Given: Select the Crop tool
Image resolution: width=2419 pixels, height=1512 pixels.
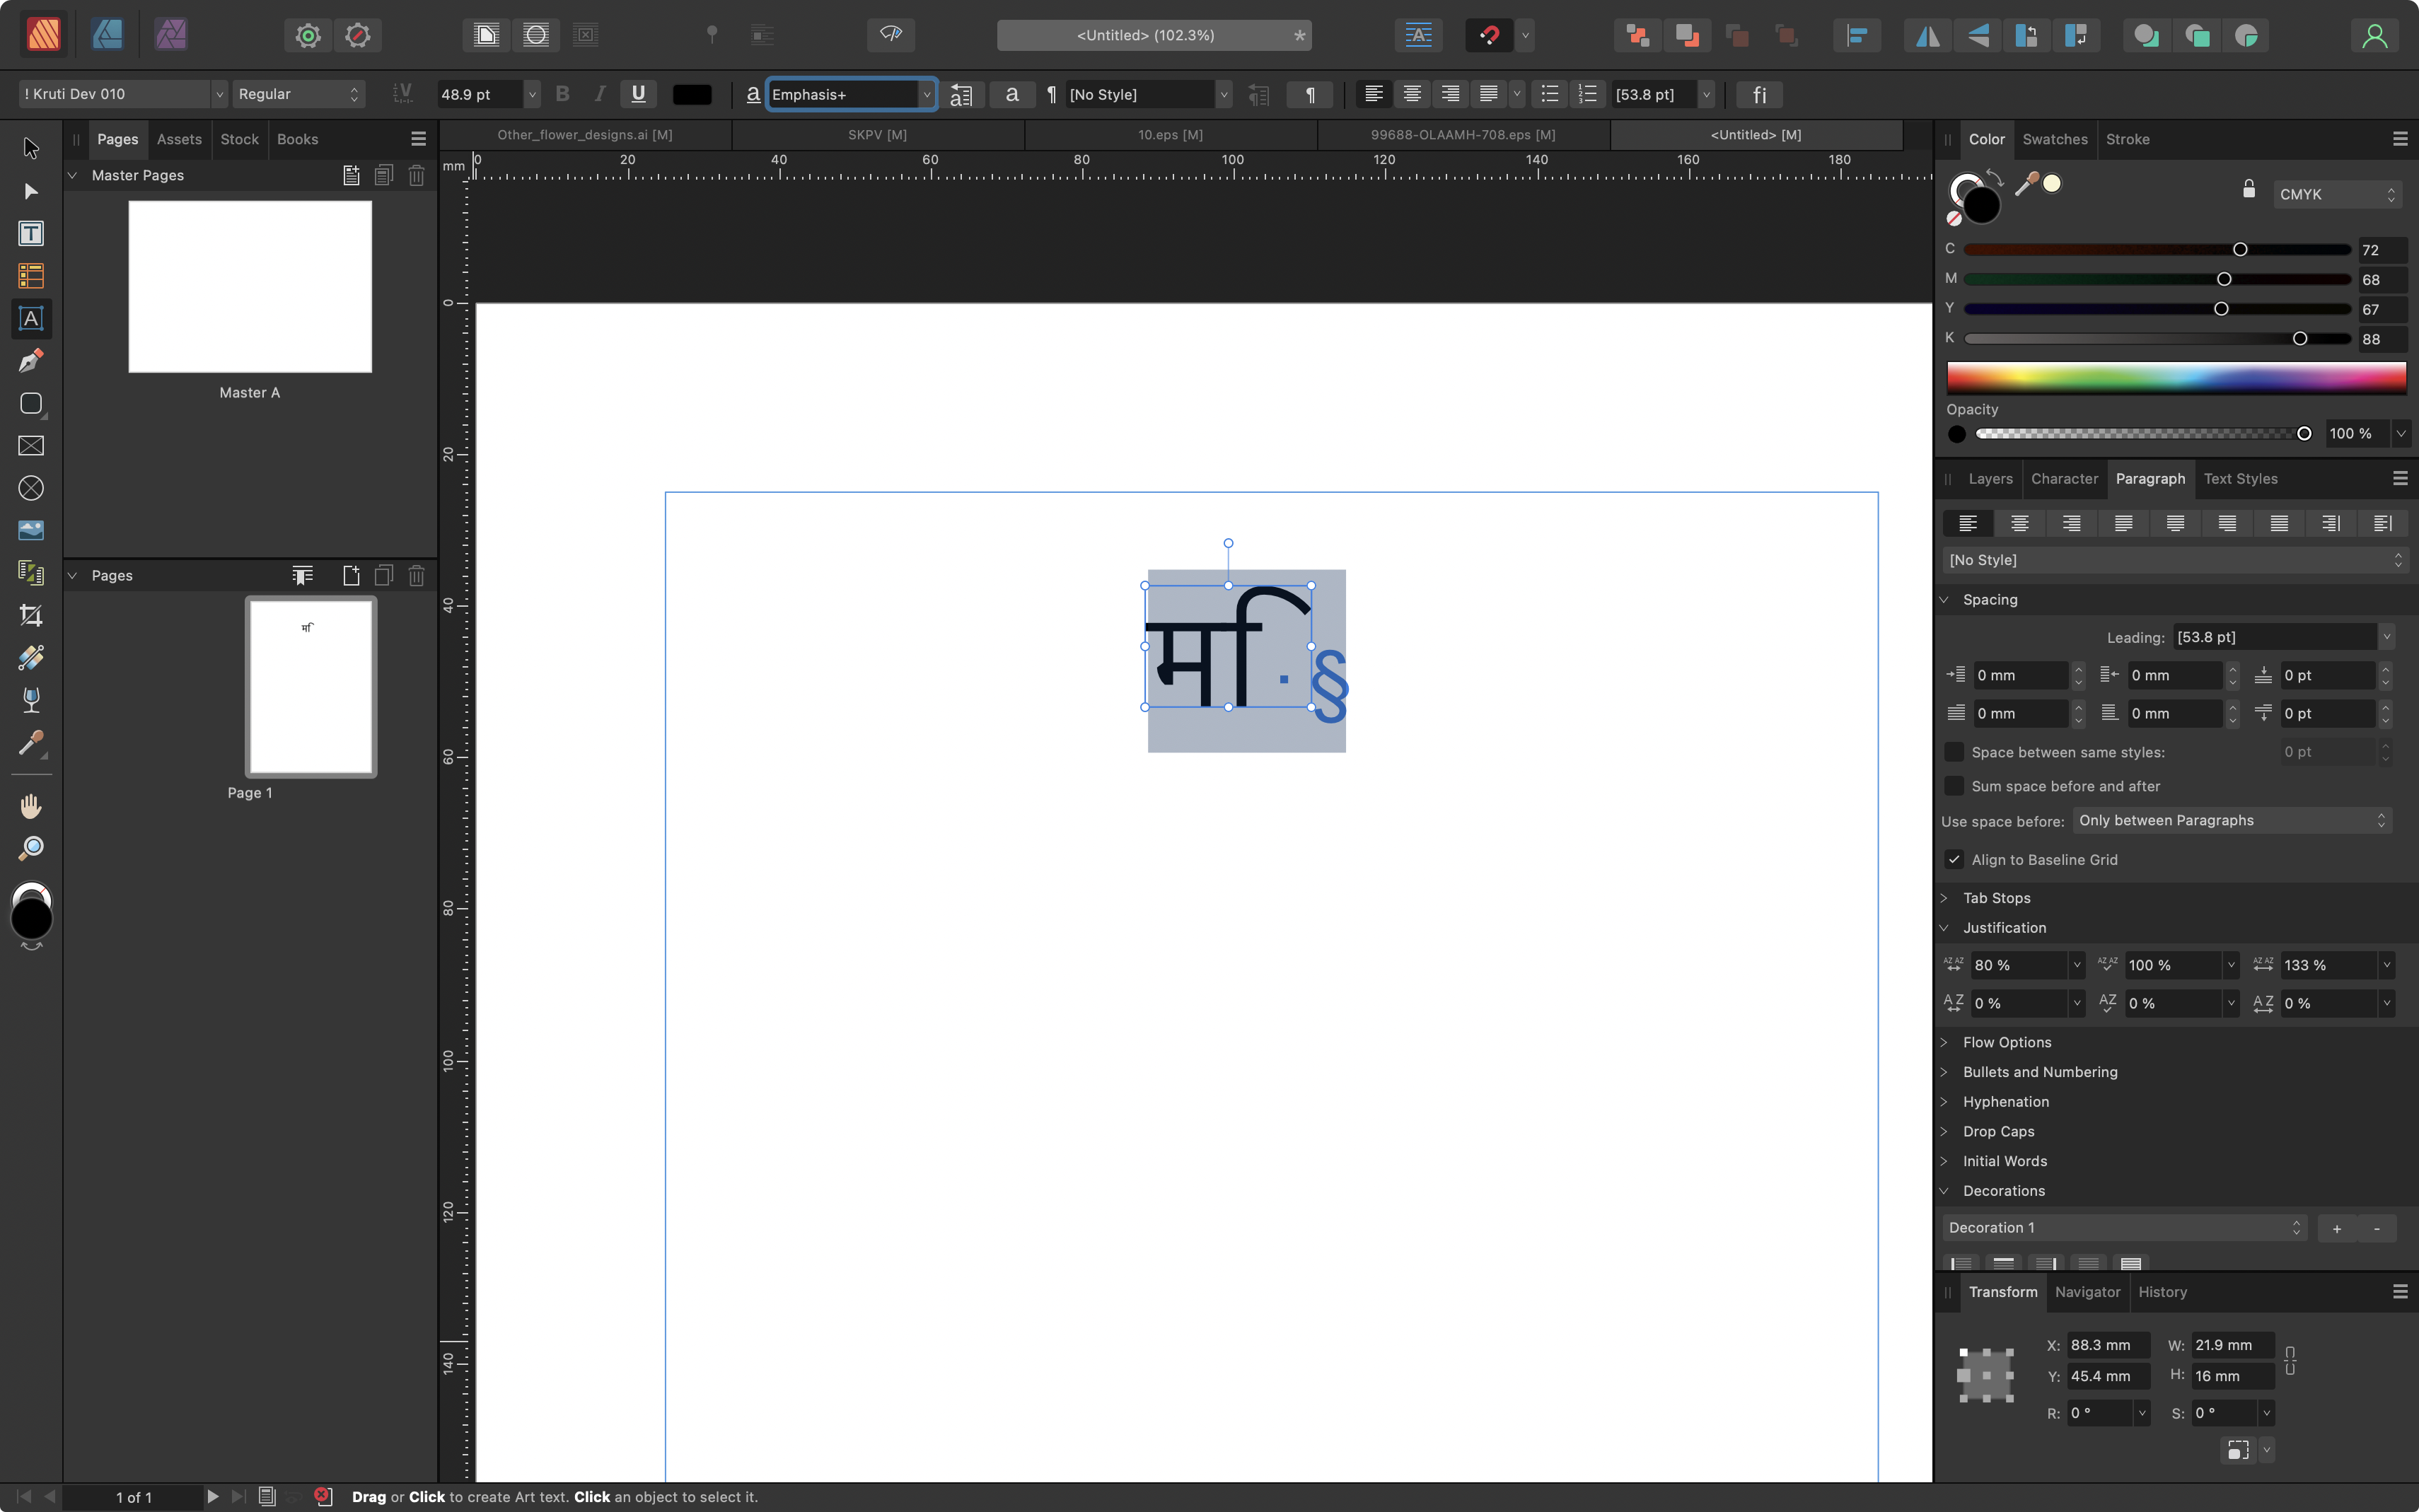Looking at the screenshot, I should 31,615.
